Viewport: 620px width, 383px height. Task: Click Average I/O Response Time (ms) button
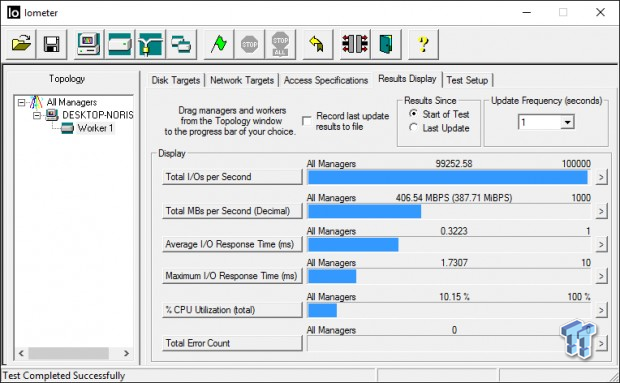[232, 244]
